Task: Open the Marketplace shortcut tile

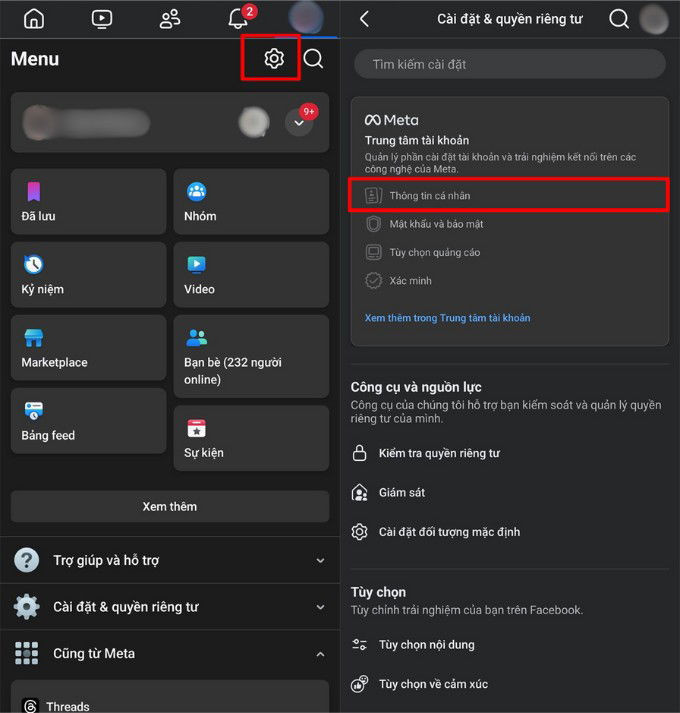Action: (88, 348)
